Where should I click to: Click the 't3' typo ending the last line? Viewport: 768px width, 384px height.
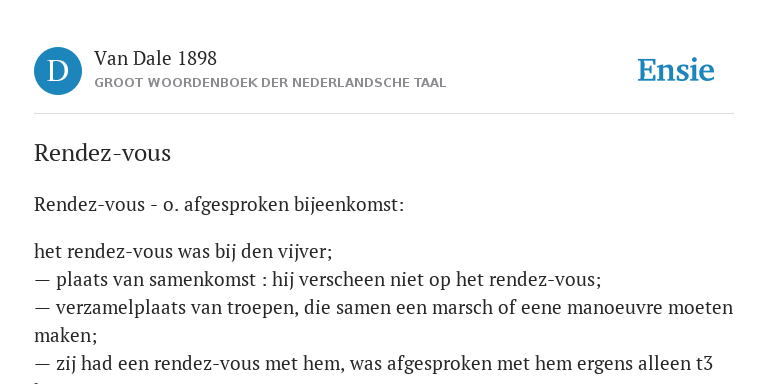click(x=704, y=364)
